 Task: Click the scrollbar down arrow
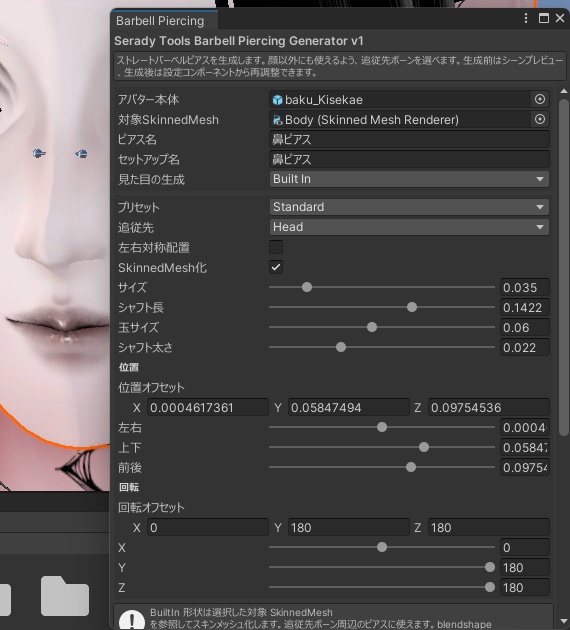click(564, 622)
